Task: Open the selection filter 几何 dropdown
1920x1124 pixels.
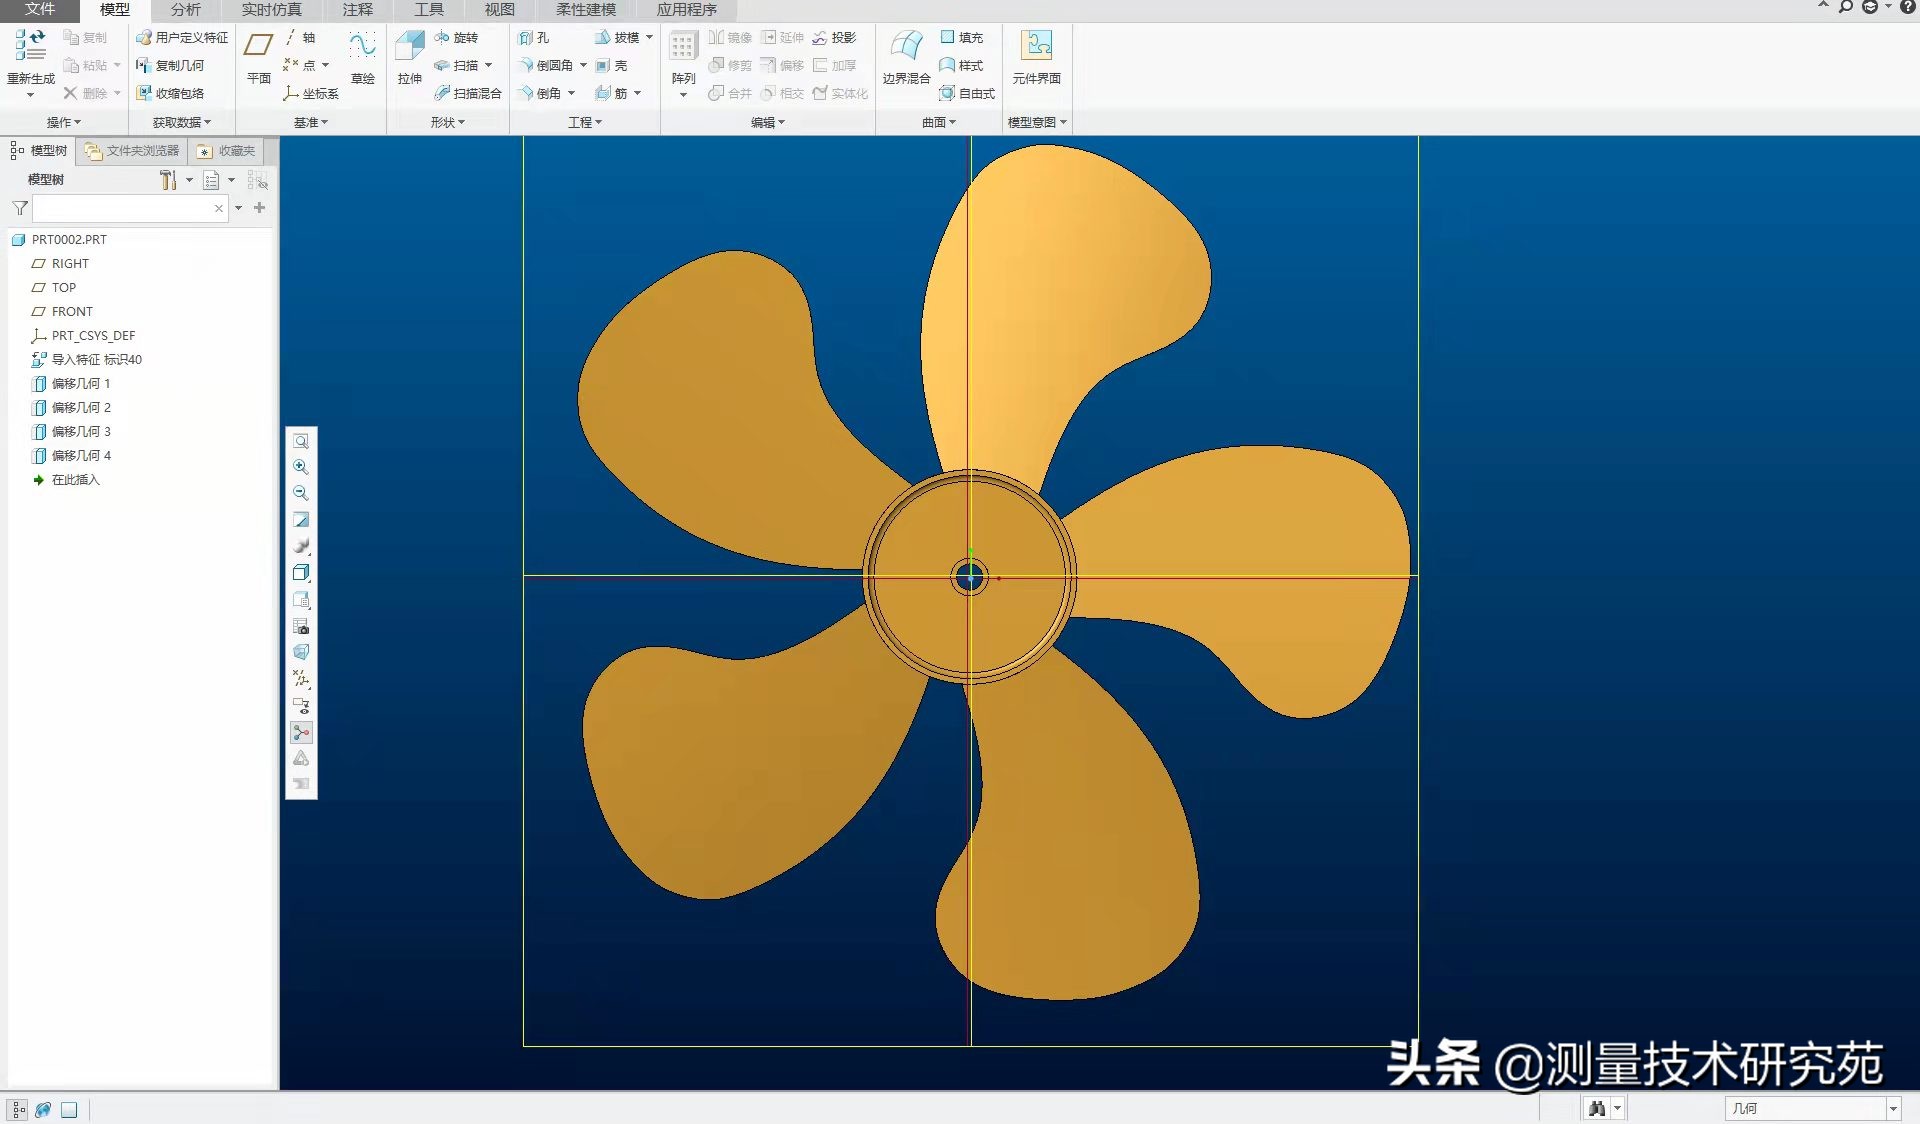Action: [x=1892, y=1109]
